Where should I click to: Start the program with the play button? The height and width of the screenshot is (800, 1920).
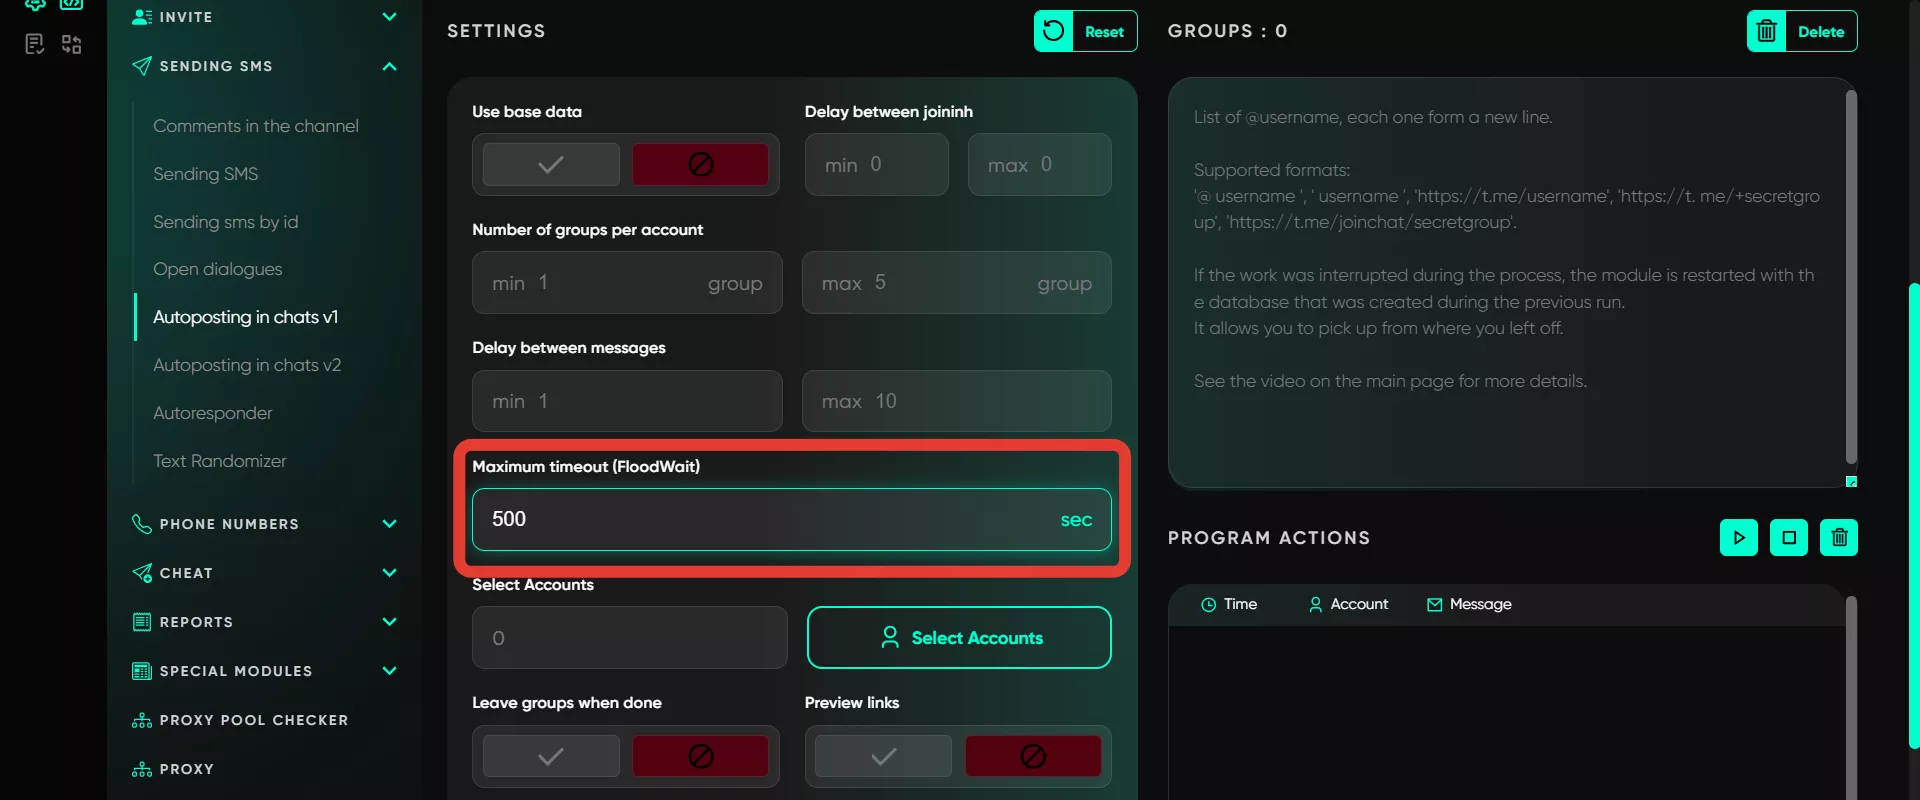pyautogui.click(x=1739, y=537)
